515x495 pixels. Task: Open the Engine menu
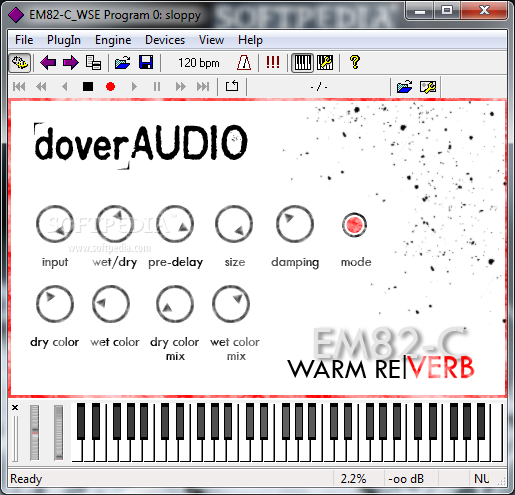tap(113, 40)
